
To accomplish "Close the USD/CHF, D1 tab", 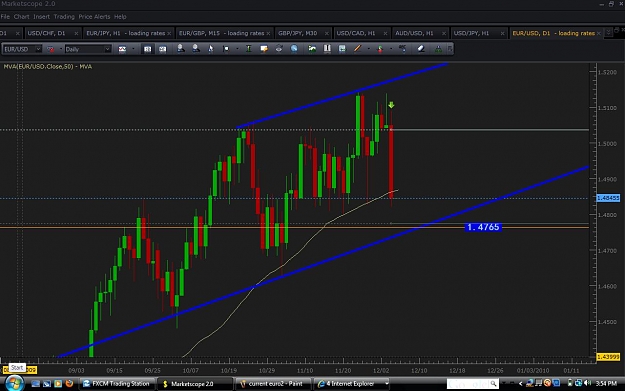I will pos(76,33).
